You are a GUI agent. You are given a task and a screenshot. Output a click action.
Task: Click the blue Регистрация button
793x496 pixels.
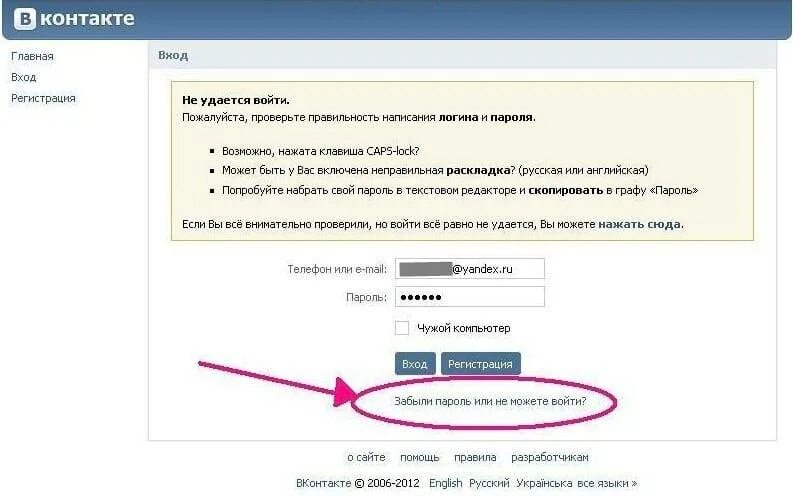480,364
